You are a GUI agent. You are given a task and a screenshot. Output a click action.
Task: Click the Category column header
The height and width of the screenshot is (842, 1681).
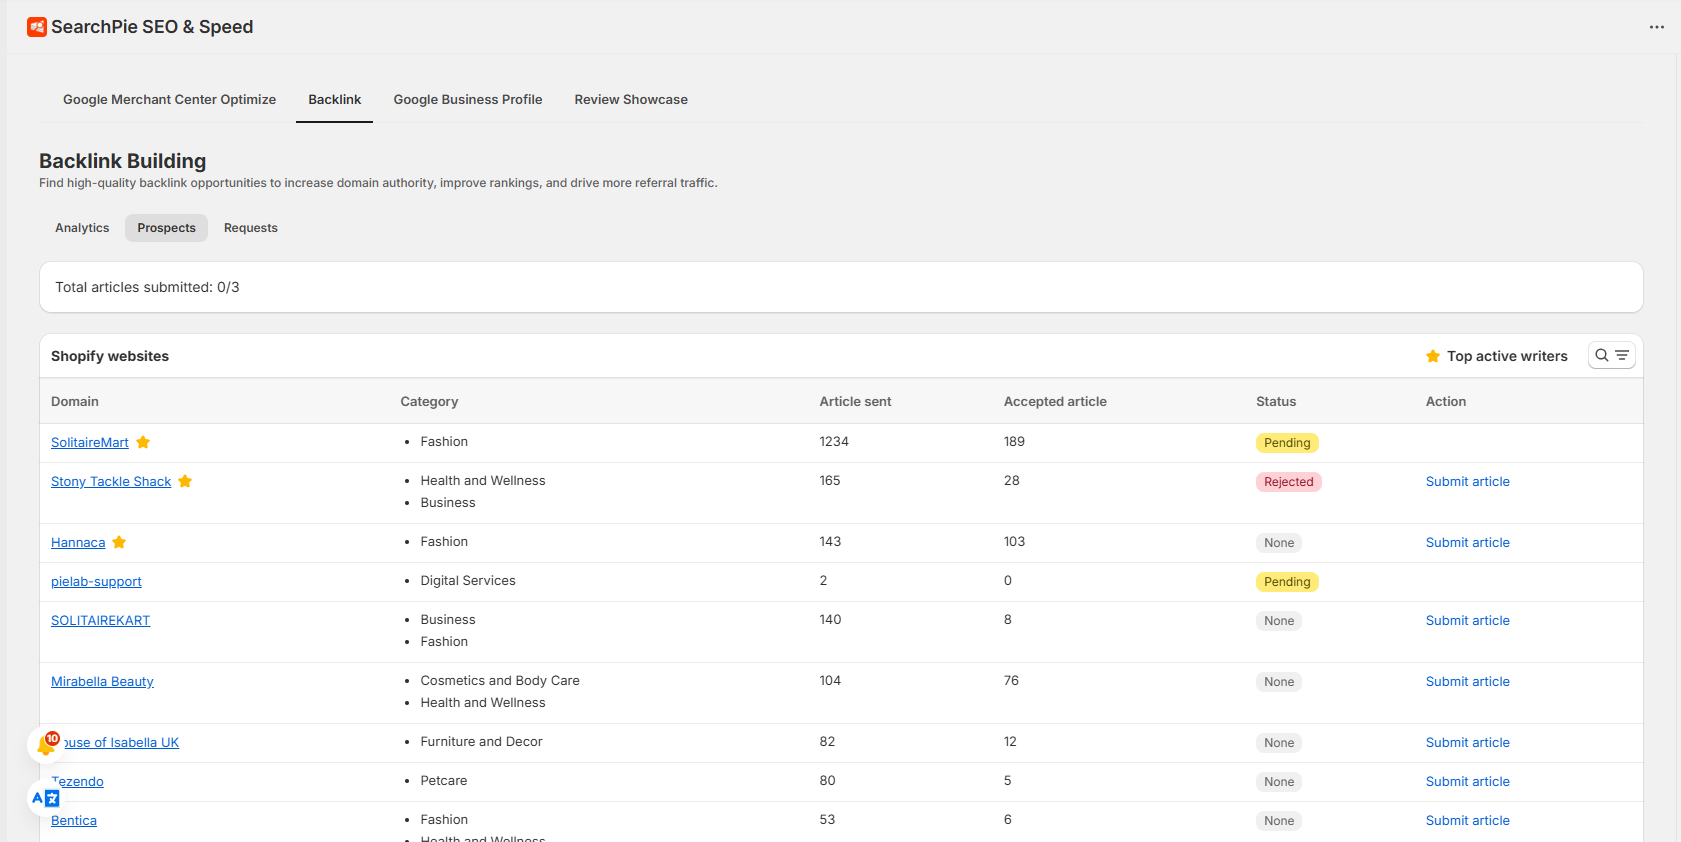click(x=429, y=401)
